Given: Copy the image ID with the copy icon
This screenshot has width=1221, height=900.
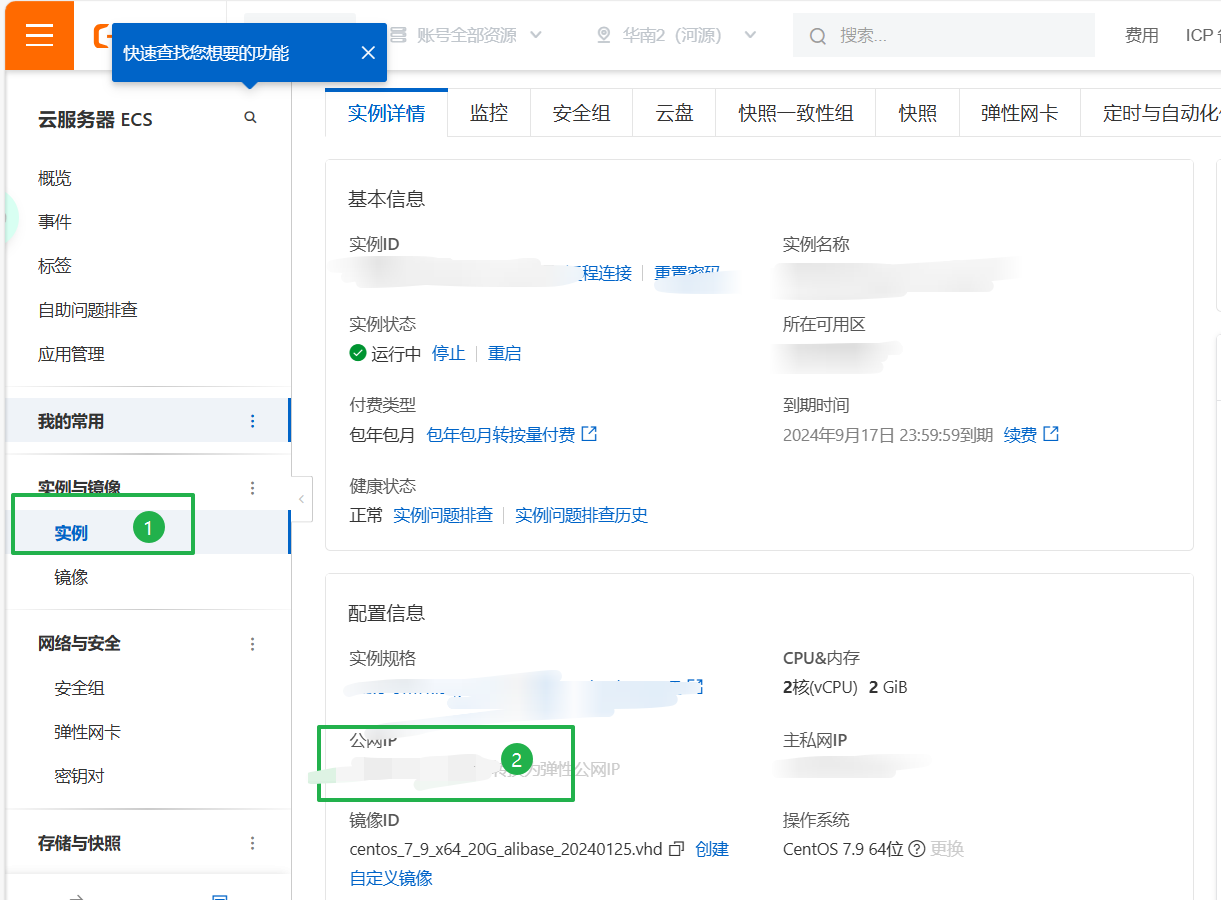Looking at the screenshot, I should tap(676, 849).
